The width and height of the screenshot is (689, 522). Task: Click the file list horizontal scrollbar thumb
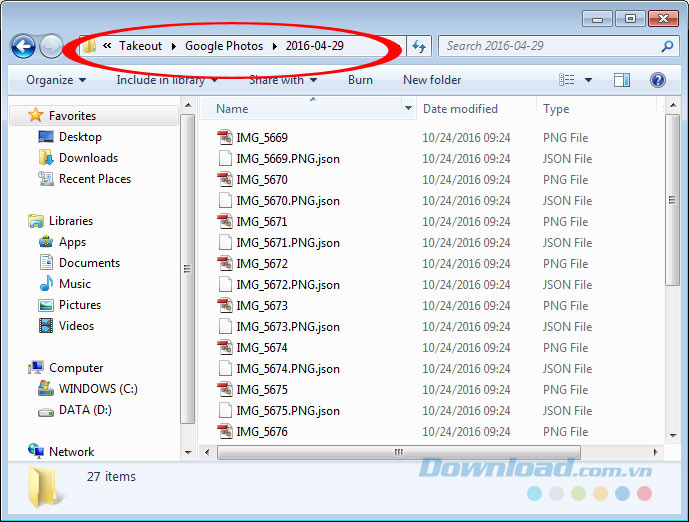tap(399, 452)
